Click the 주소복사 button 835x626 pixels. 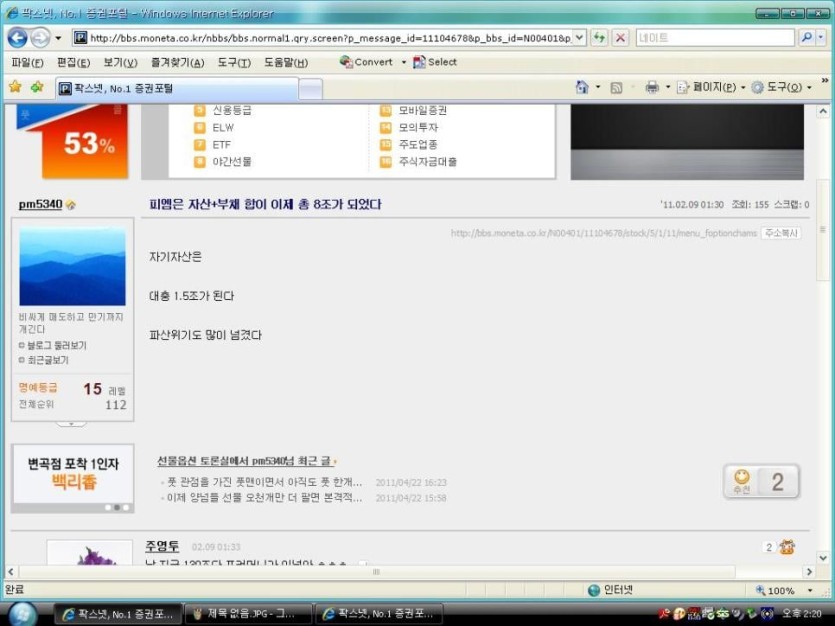780,233
